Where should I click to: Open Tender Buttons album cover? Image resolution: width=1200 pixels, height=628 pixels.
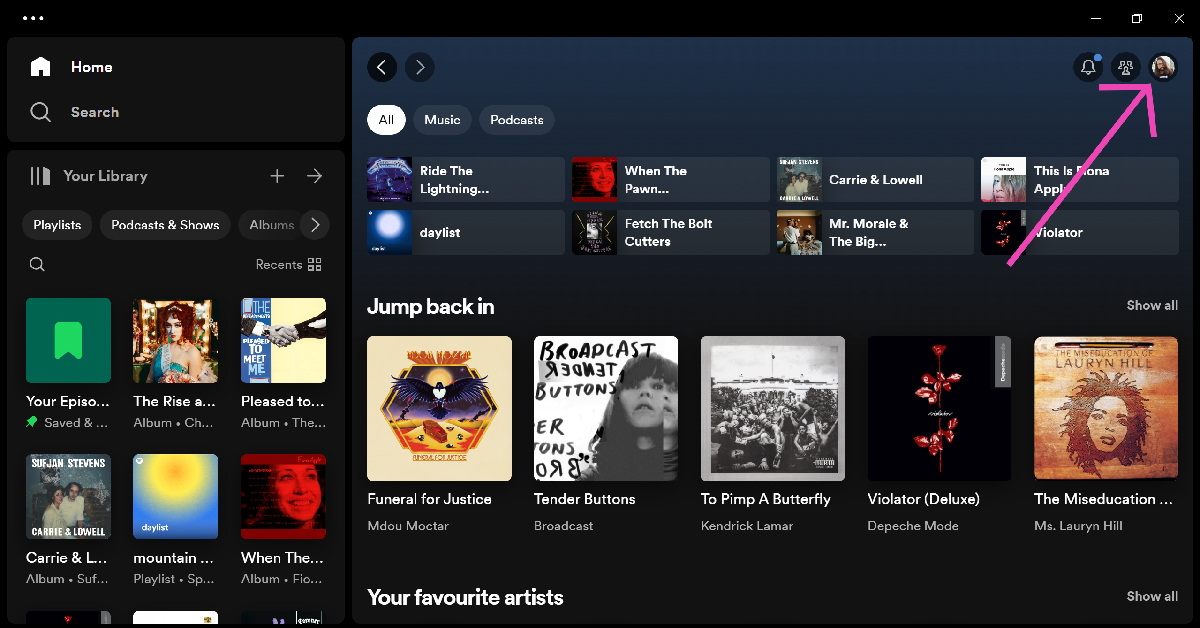[606, 408]
